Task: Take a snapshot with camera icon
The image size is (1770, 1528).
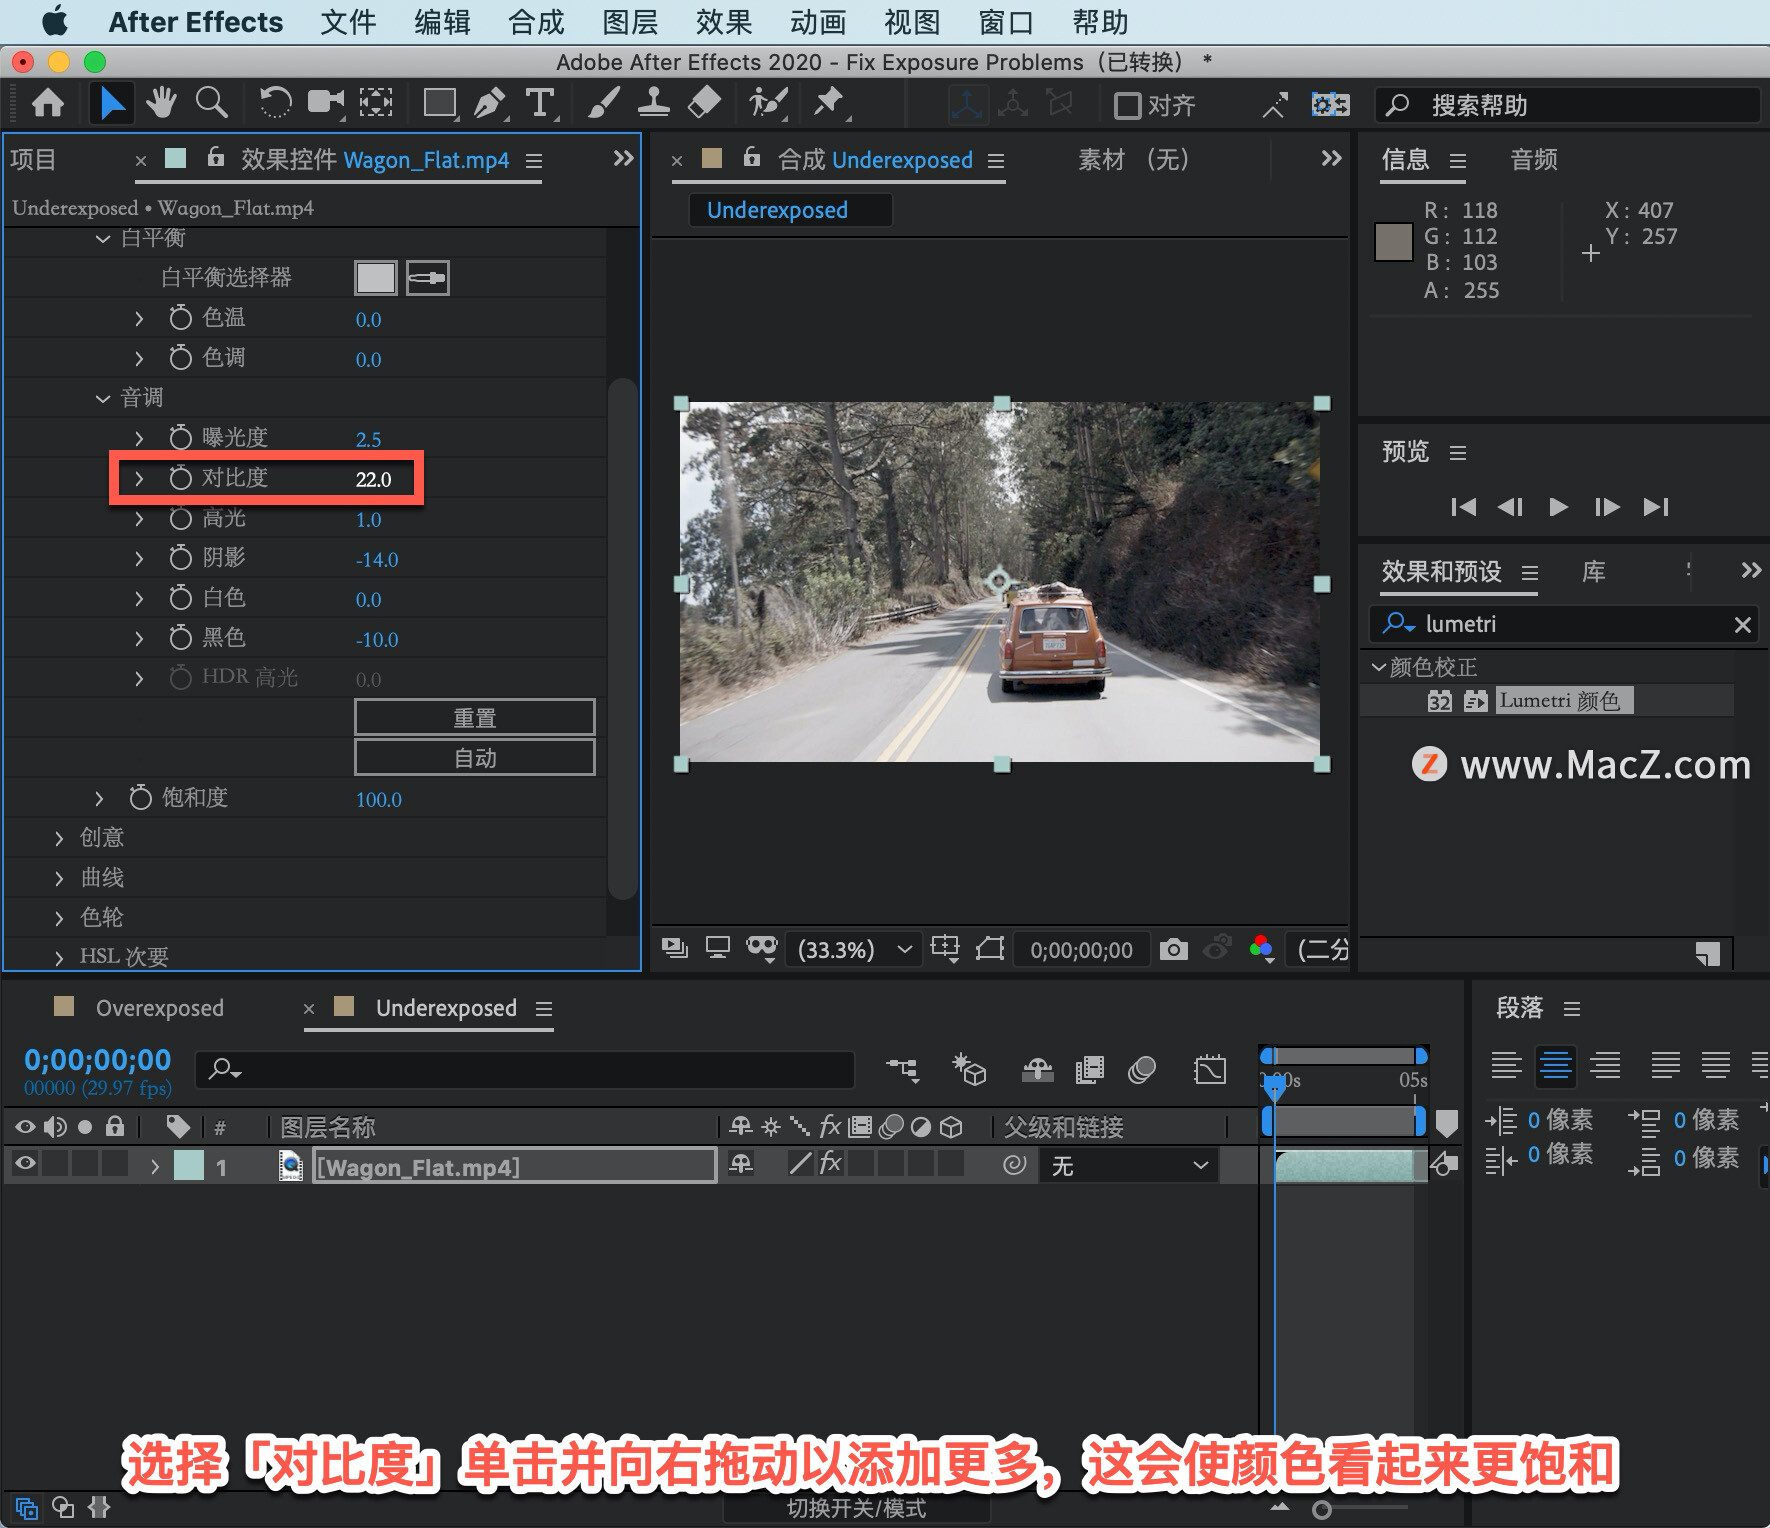Action: (x=1174, y=949)
